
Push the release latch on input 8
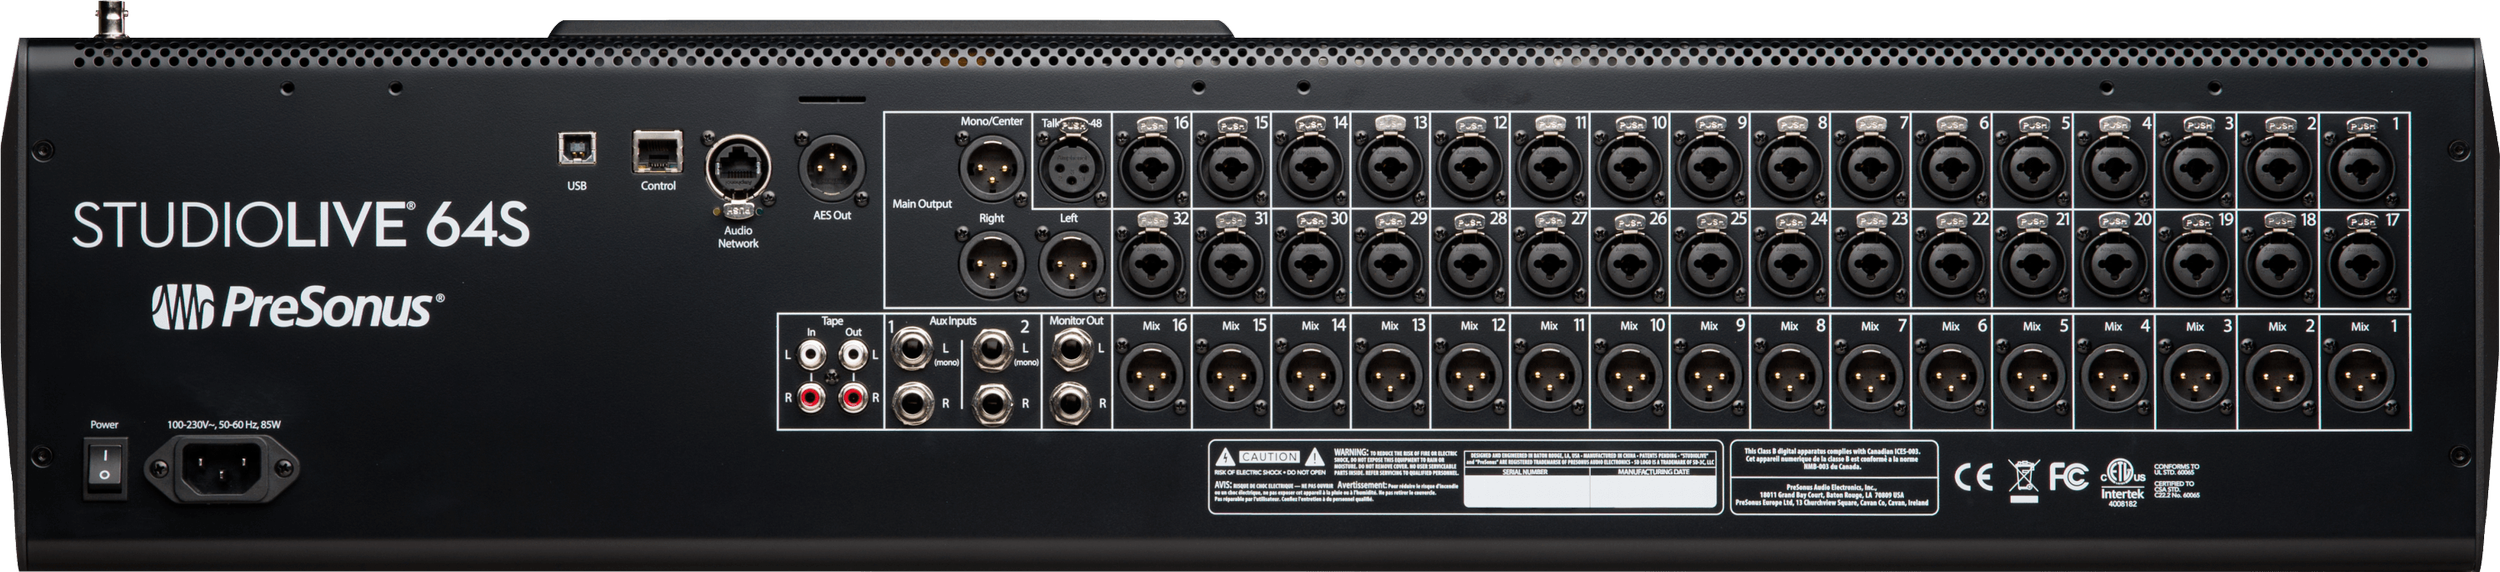1790,127
